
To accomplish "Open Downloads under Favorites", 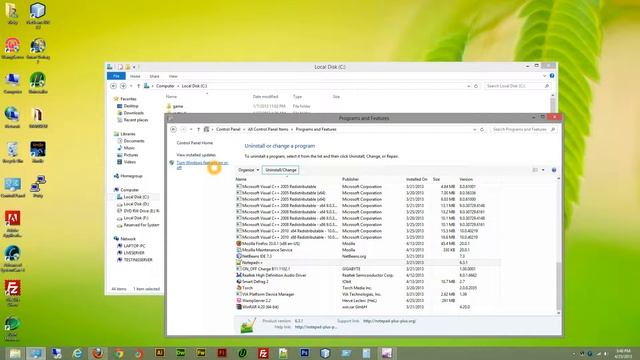I will point(133,113).
